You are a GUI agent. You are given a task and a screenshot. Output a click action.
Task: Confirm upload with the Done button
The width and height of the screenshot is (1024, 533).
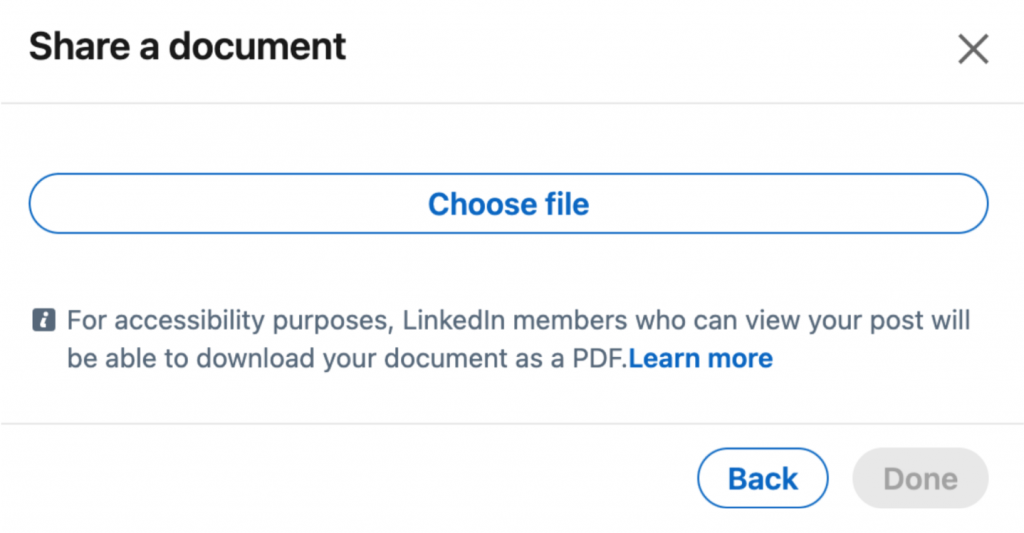920,479
